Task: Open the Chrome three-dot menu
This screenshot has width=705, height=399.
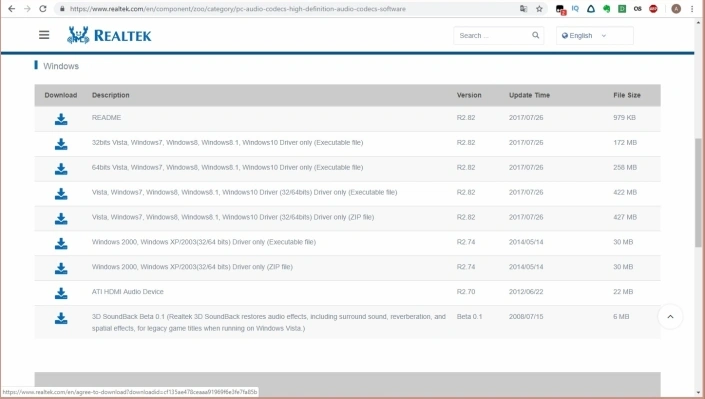Action: pyautogui.click(x=692, y=9)
